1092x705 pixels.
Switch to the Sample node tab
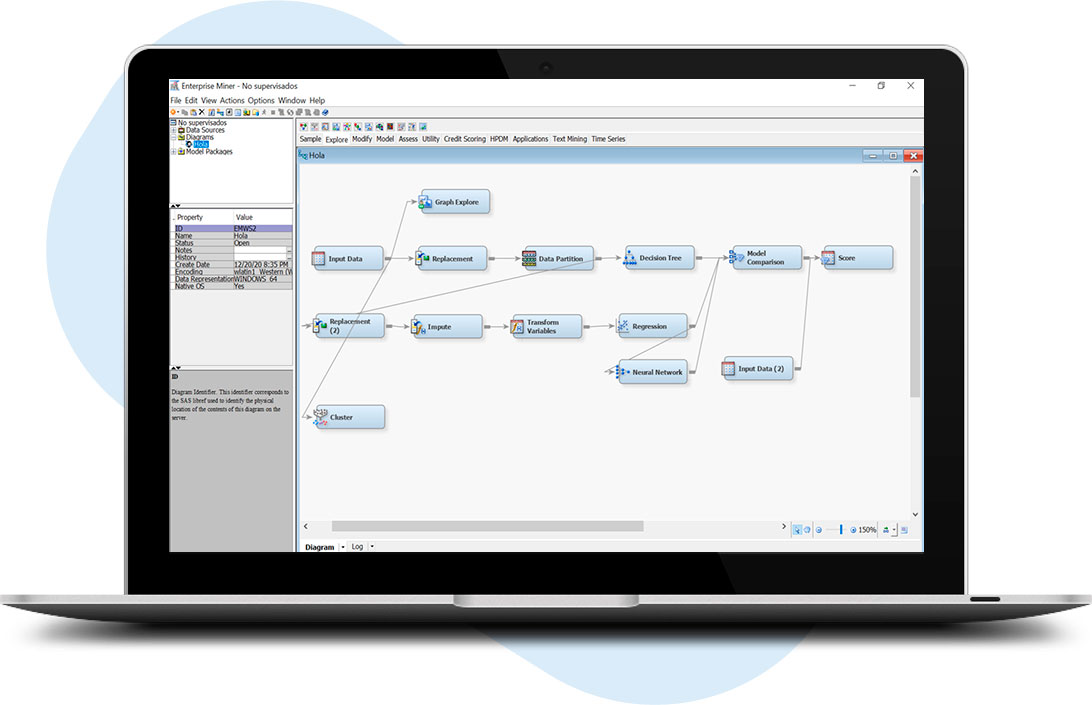click(311, 139)
